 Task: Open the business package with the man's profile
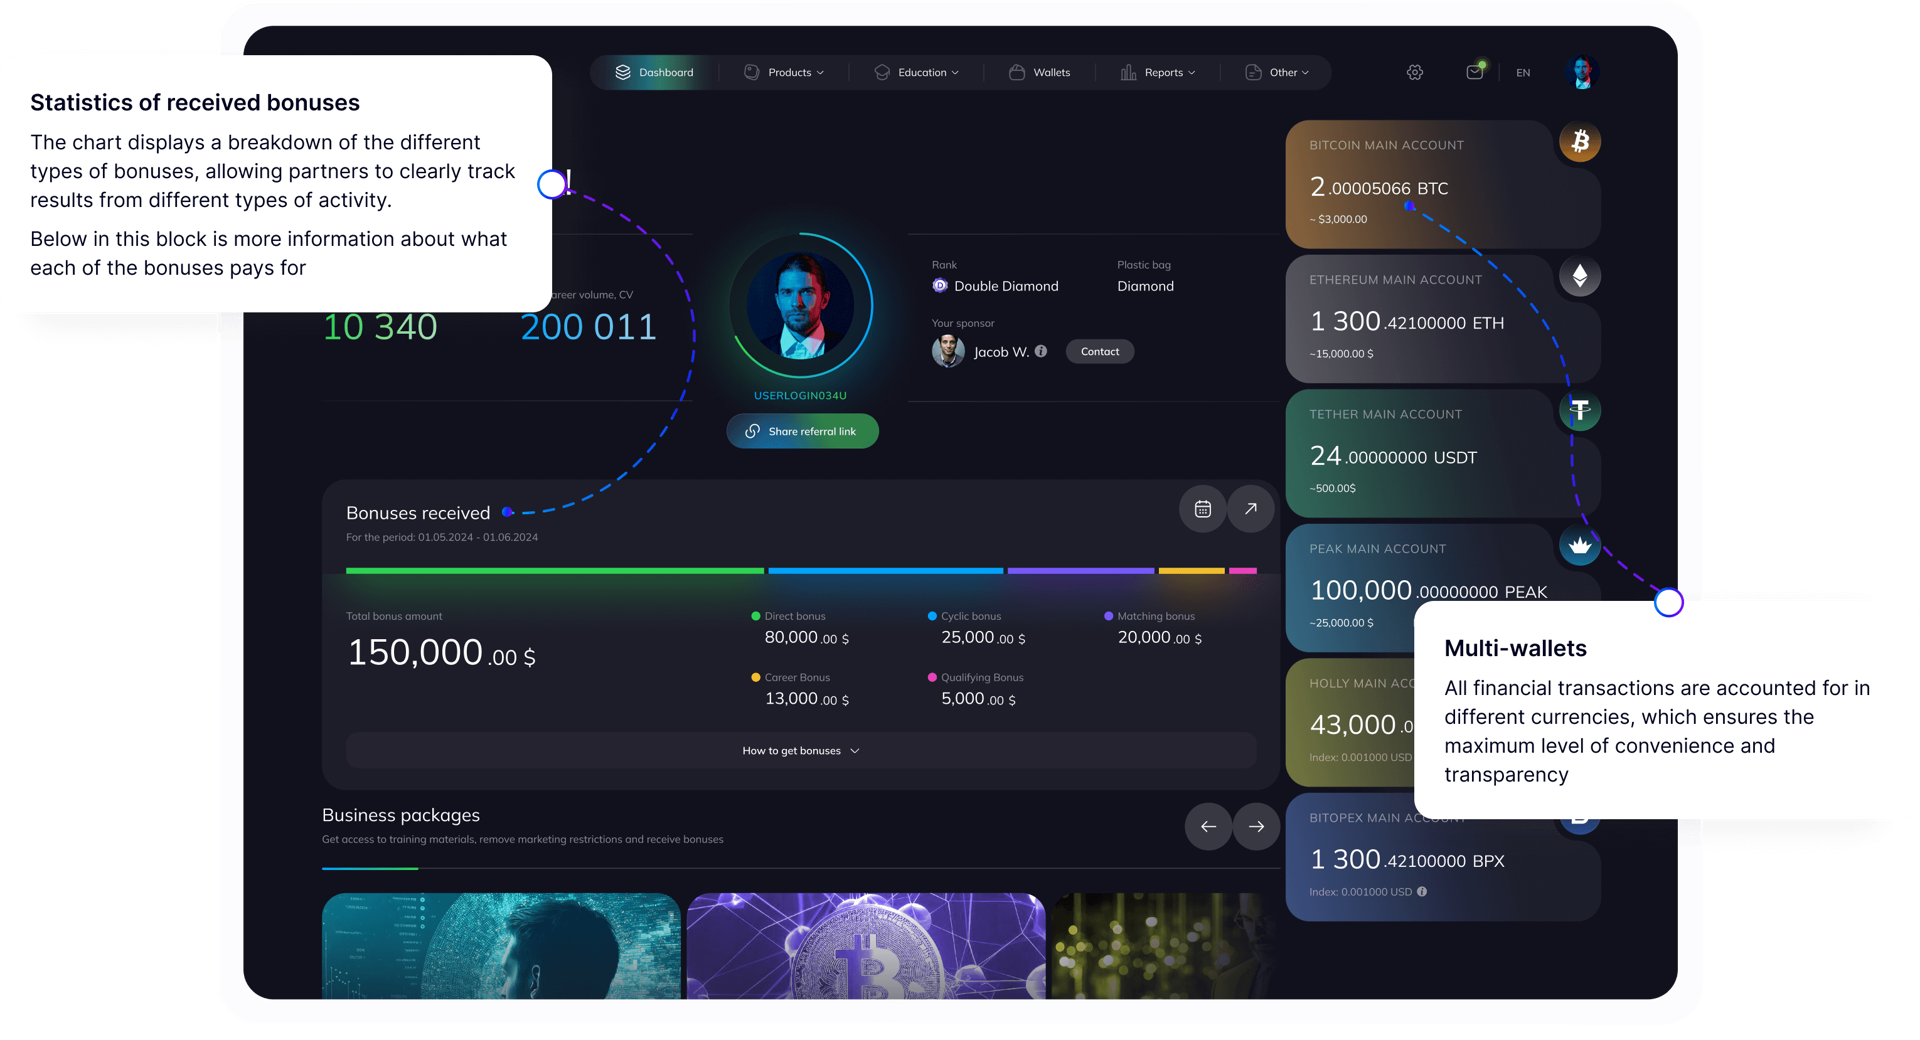pos(501,946)
